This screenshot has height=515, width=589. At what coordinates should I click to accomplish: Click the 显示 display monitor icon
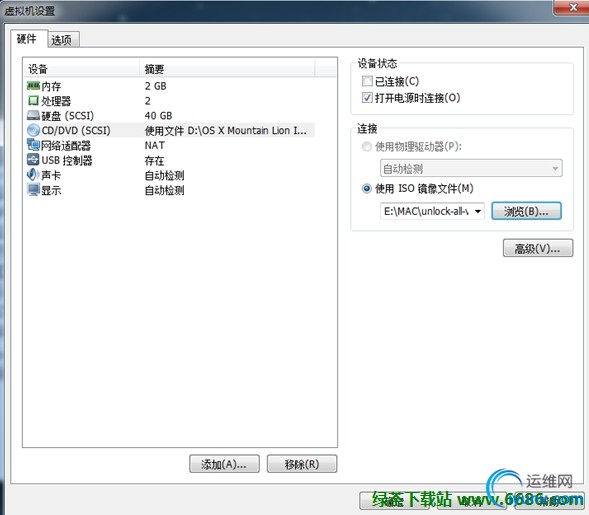(x=33, y=190)
